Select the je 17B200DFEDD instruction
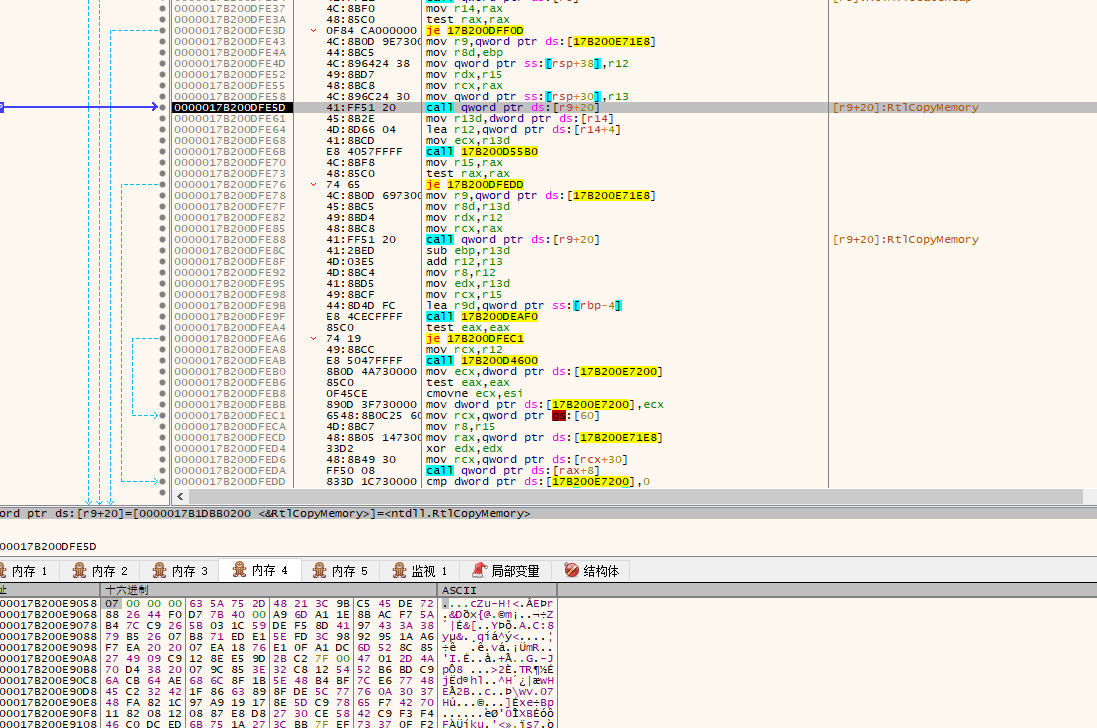The image size is (1097, 728). pos(474,185)
